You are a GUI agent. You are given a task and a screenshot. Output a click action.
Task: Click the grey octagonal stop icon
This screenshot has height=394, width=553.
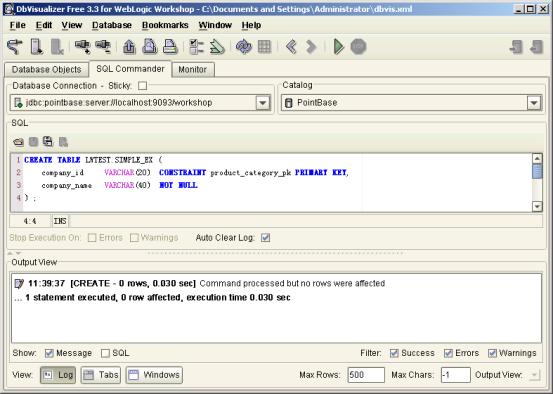pos(358,46)
